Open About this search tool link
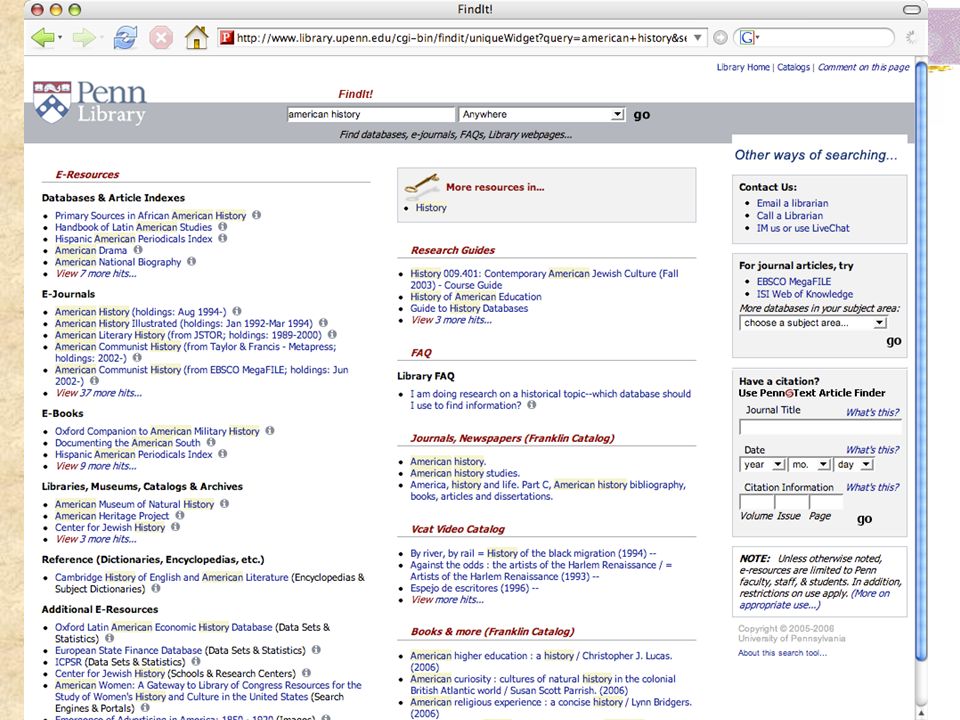Viewport: 960px width, 720px height. coord(782,653)
